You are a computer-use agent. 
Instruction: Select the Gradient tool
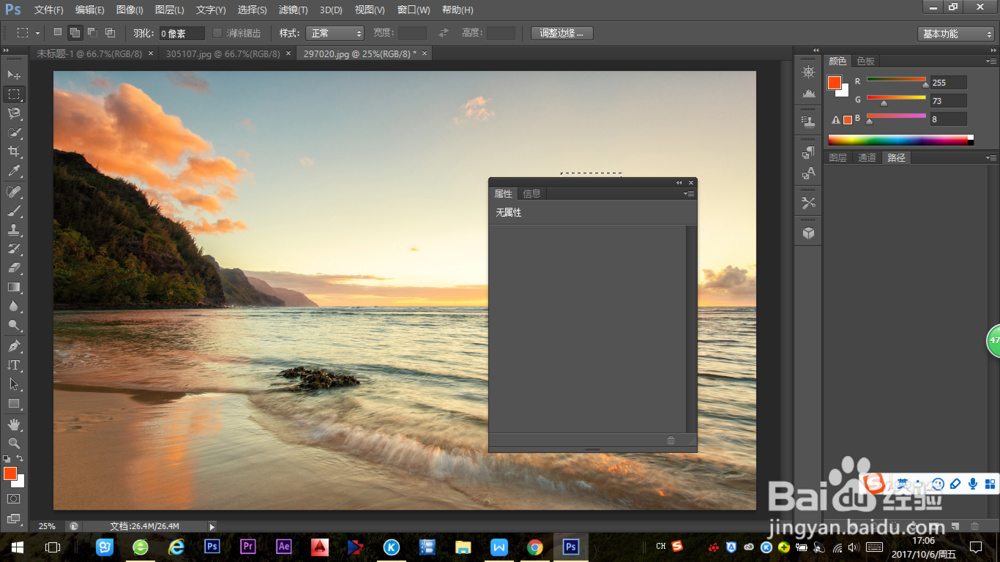[x=13, y=287]
